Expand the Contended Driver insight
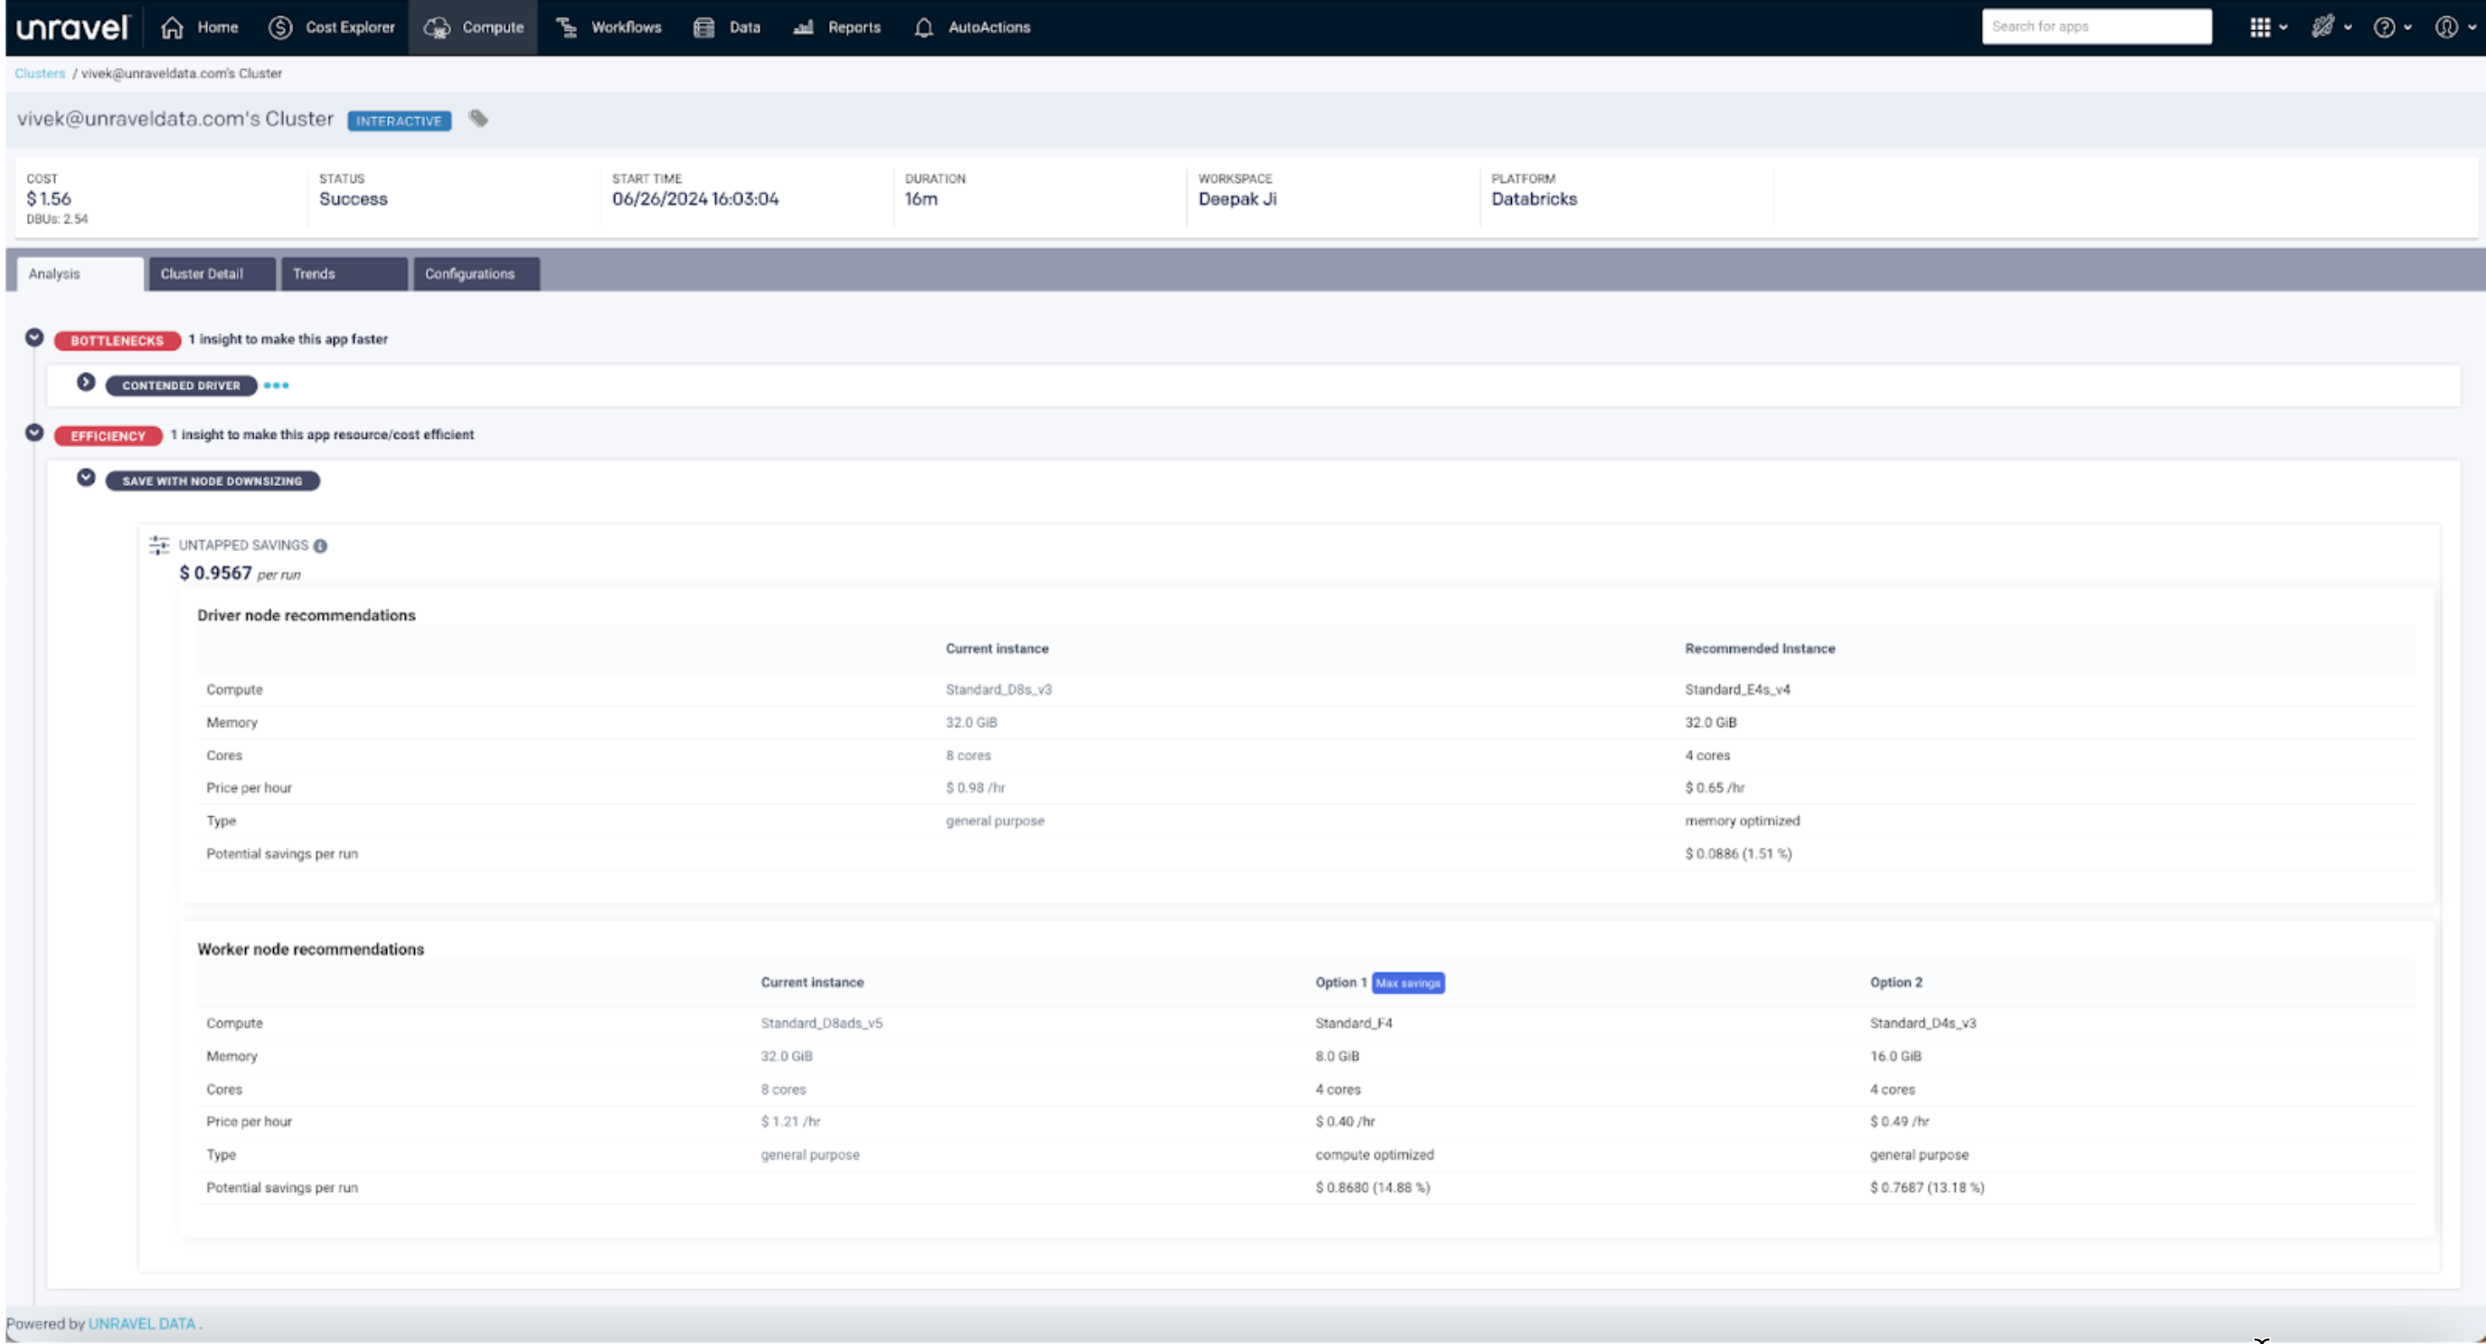Image resolution: width=2486 pixels, height=1344 pixels. 86,383
